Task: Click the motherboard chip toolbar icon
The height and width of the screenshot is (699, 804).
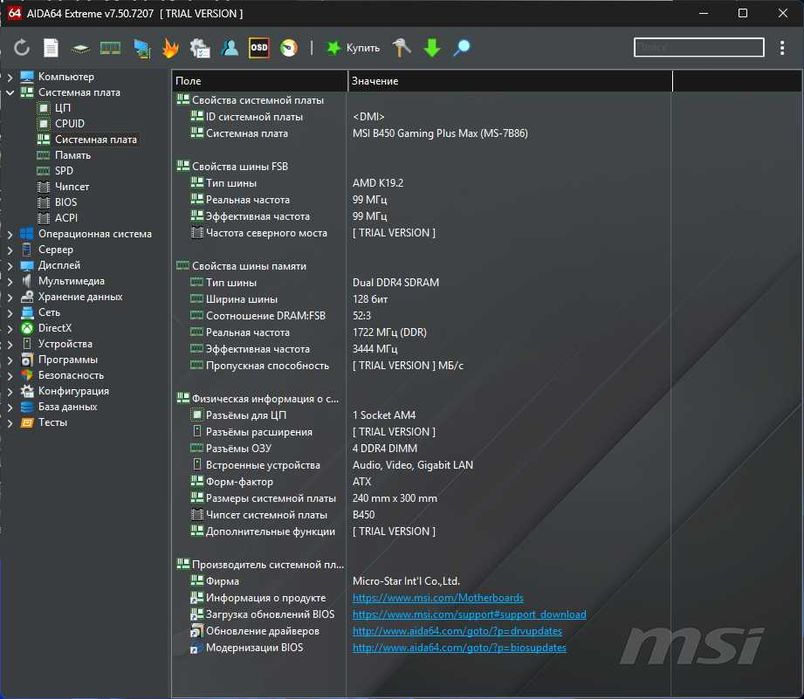Action: pos(81,49)
